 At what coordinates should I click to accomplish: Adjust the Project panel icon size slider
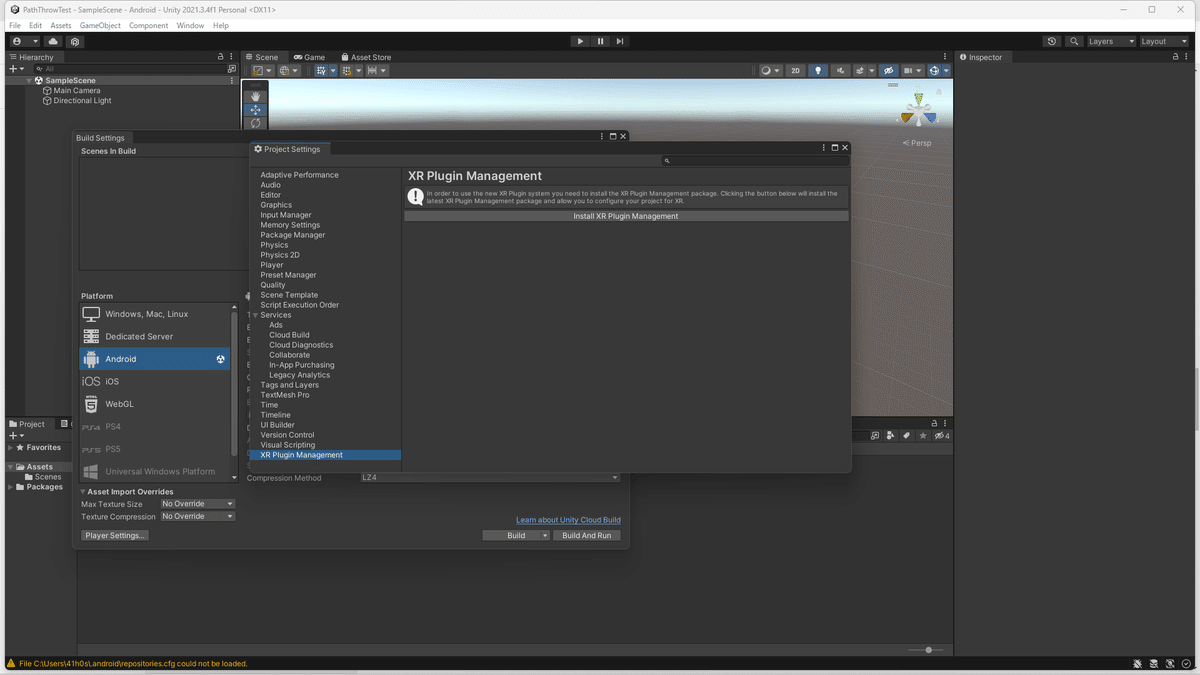point(929,650)
